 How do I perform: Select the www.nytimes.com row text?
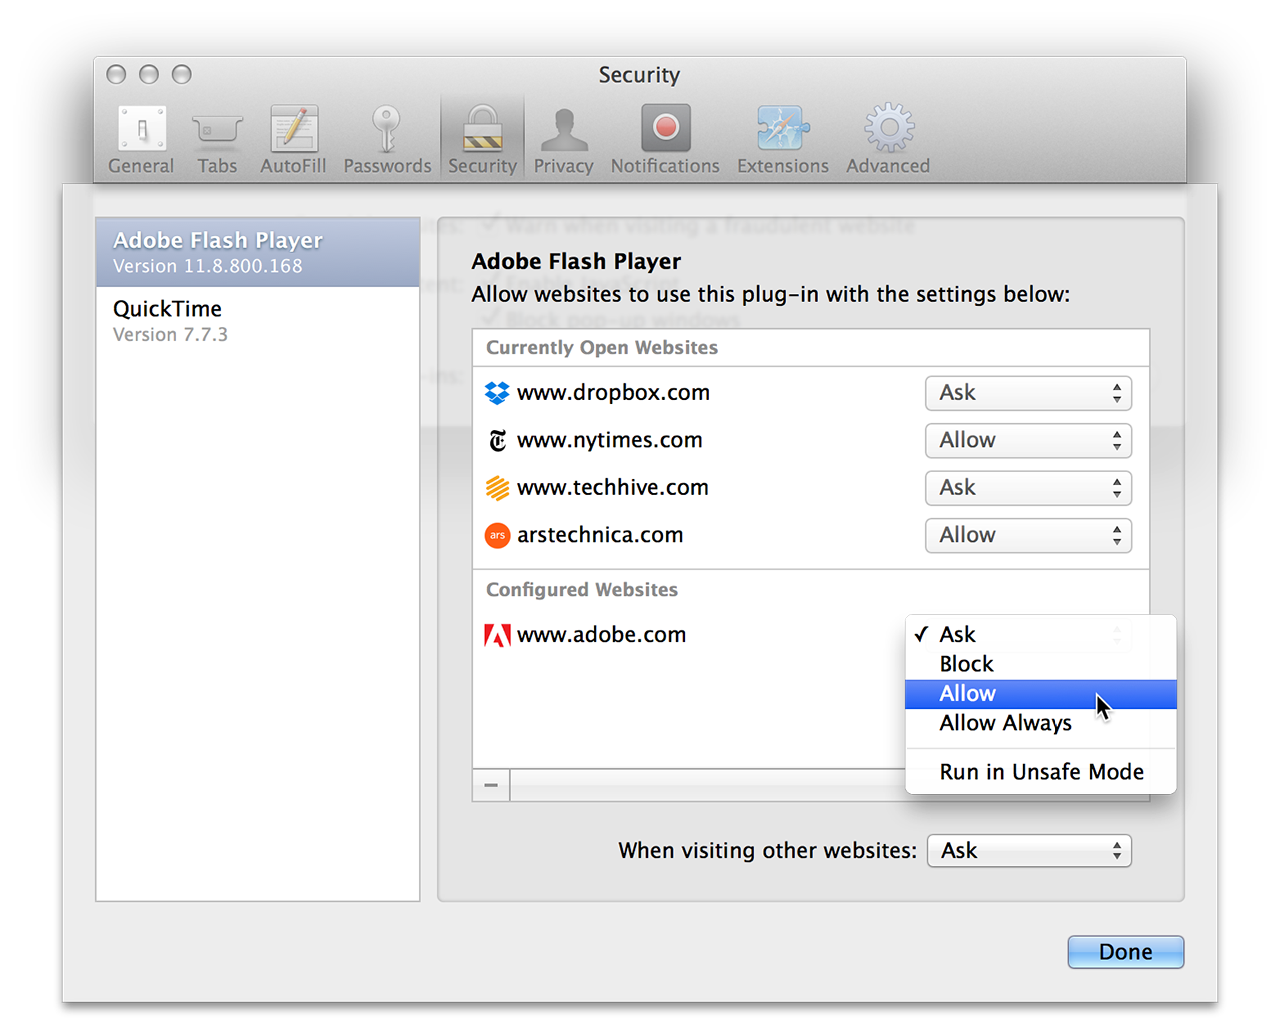609,440
